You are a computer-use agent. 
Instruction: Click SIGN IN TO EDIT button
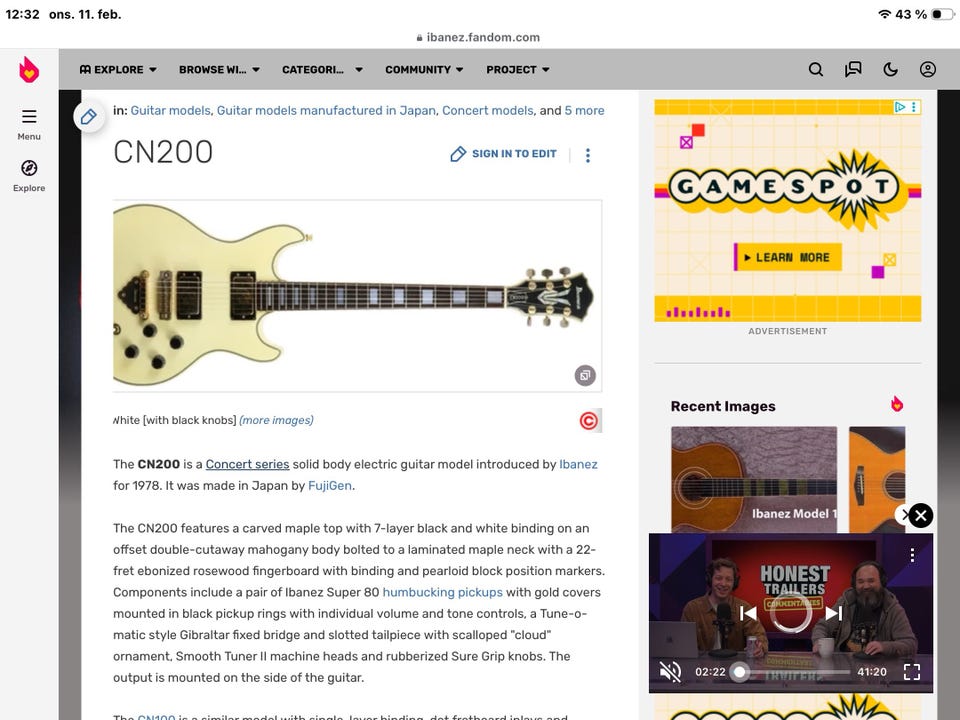tap(504, 154)
